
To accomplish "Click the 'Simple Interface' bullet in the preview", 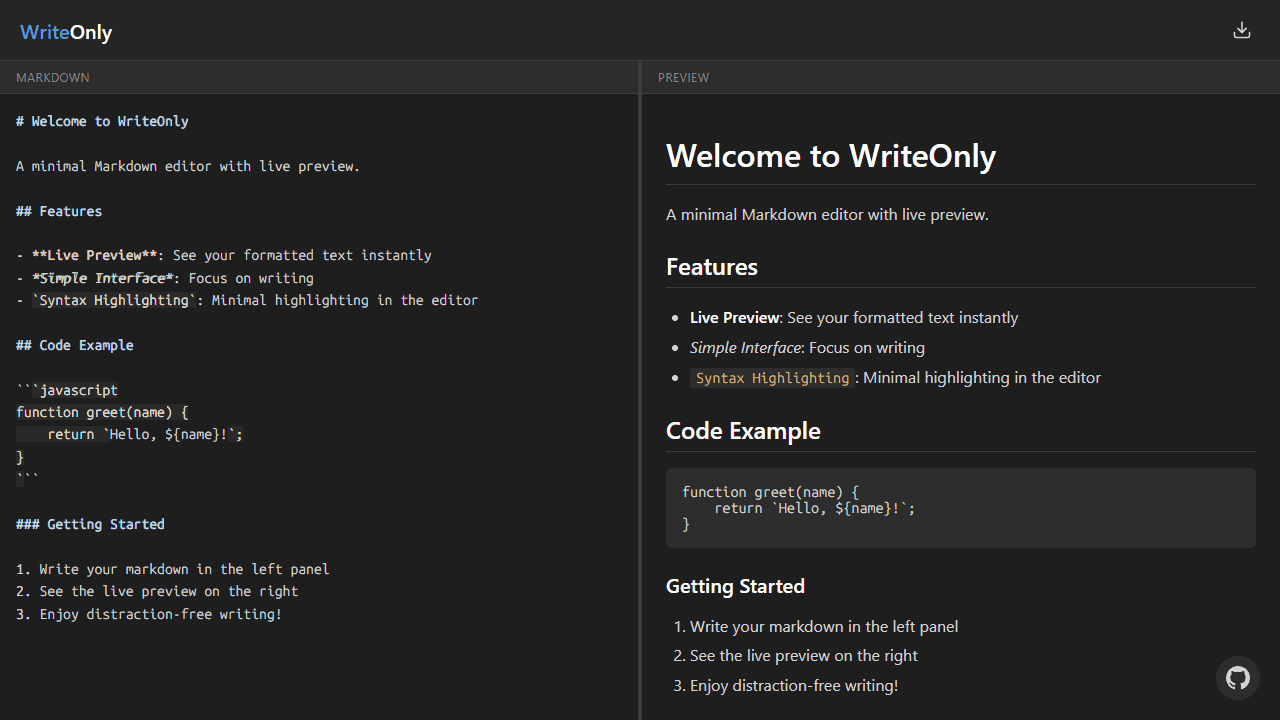I will (807, 348).
